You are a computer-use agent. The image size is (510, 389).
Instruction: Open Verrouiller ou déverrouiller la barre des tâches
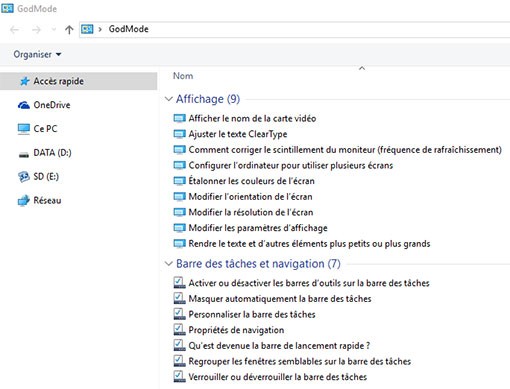click(278, 377)
